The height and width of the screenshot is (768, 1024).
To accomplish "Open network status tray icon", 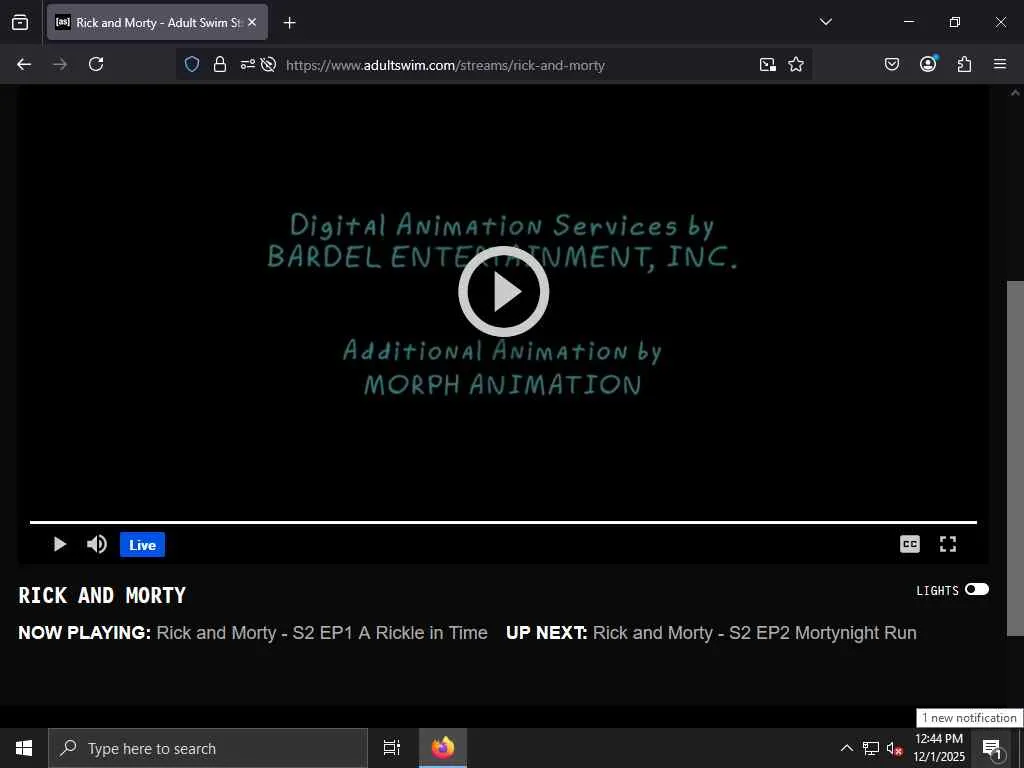I will [x=871, y=748].
